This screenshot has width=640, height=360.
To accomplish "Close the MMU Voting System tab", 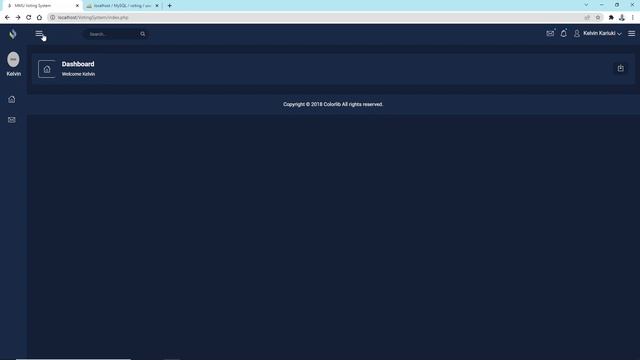I will pyautogui.click(x=77, y=6).
